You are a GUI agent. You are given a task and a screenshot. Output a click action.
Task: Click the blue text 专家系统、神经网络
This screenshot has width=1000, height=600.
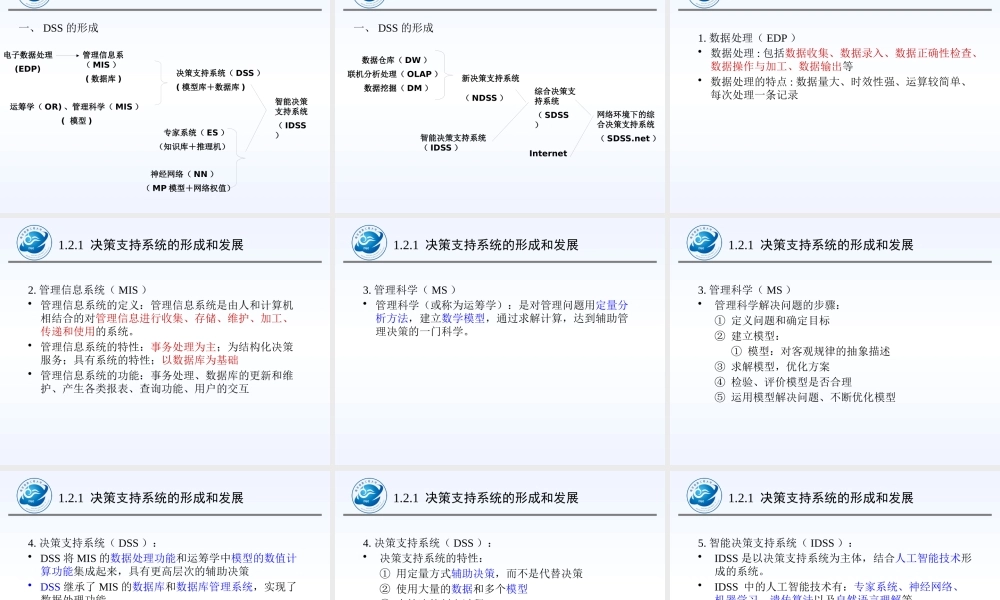coord(903,587)
